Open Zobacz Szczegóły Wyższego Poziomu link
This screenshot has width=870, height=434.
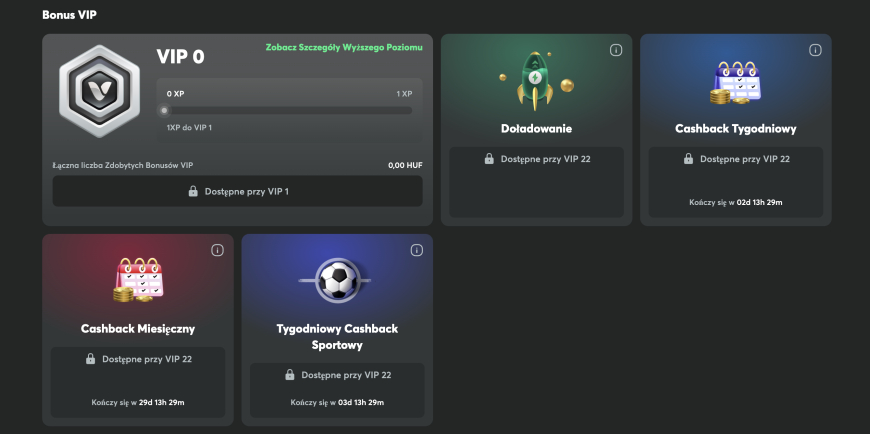tap(344, 47)
